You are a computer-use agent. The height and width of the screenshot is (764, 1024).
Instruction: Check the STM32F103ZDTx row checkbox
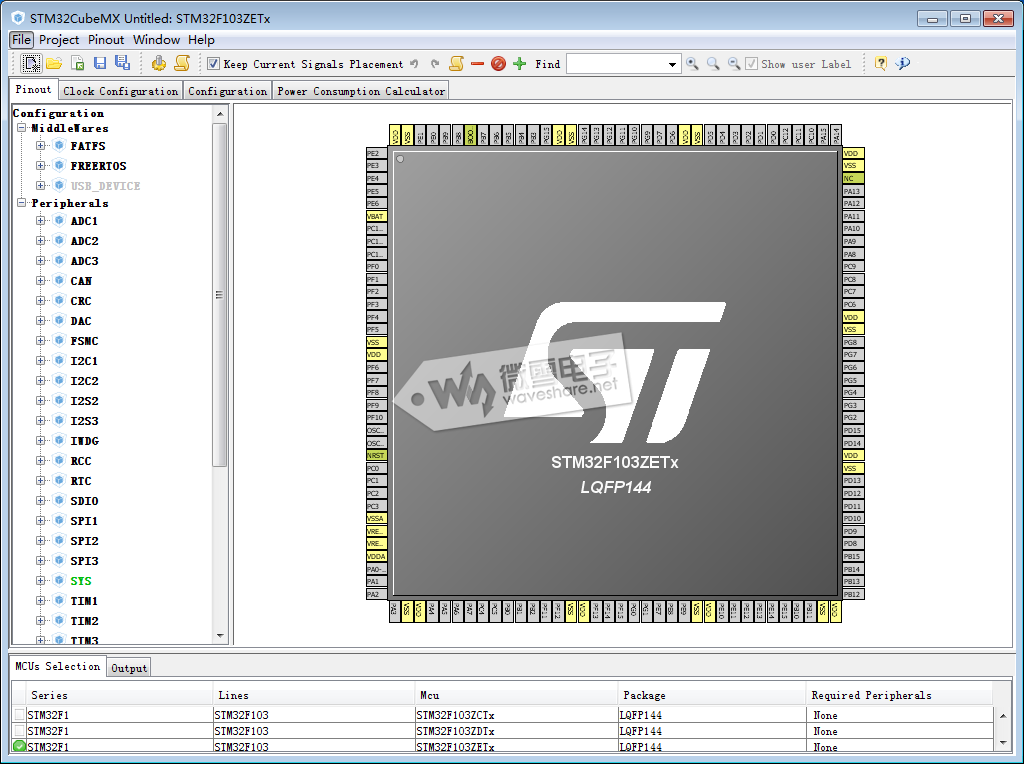pos(20,731)
